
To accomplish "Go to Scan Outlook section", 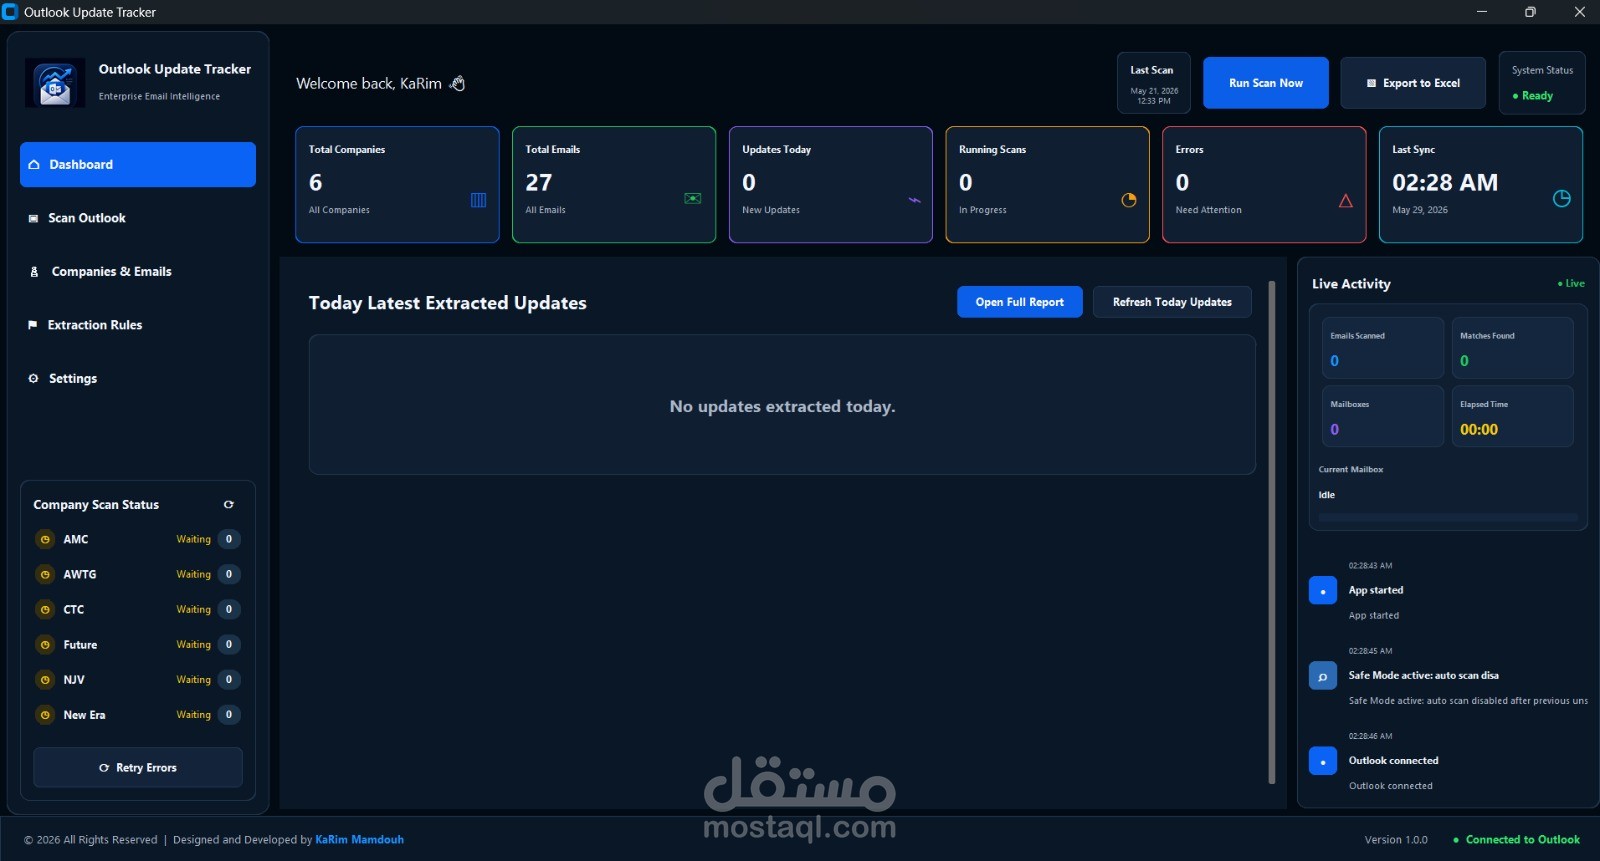I will click(138, 218).
